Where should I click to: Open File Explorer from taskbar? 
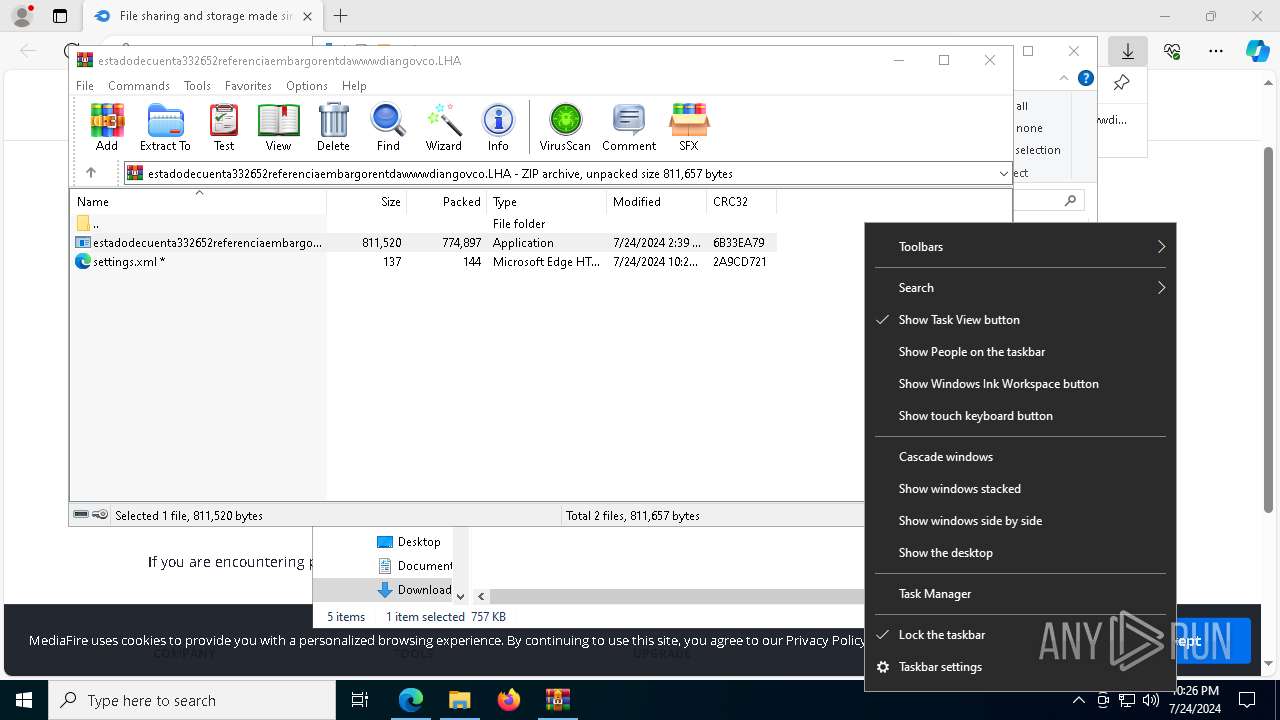coord(460,700)
